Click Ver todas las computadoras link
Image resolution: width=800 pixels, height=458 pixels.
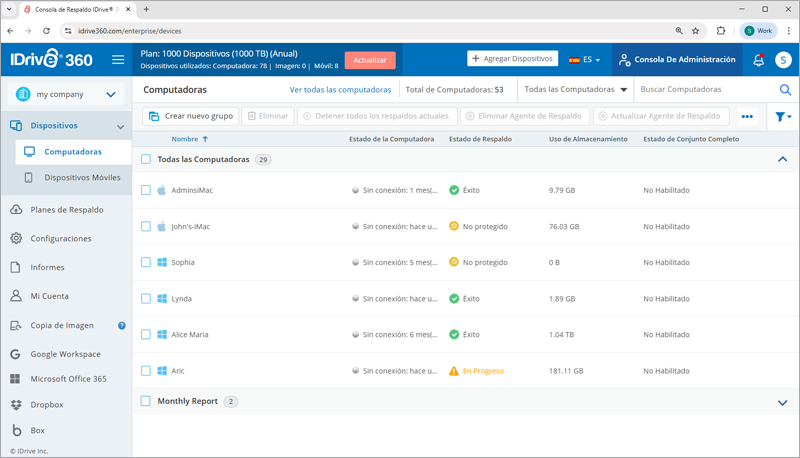(x=340, y=90)
